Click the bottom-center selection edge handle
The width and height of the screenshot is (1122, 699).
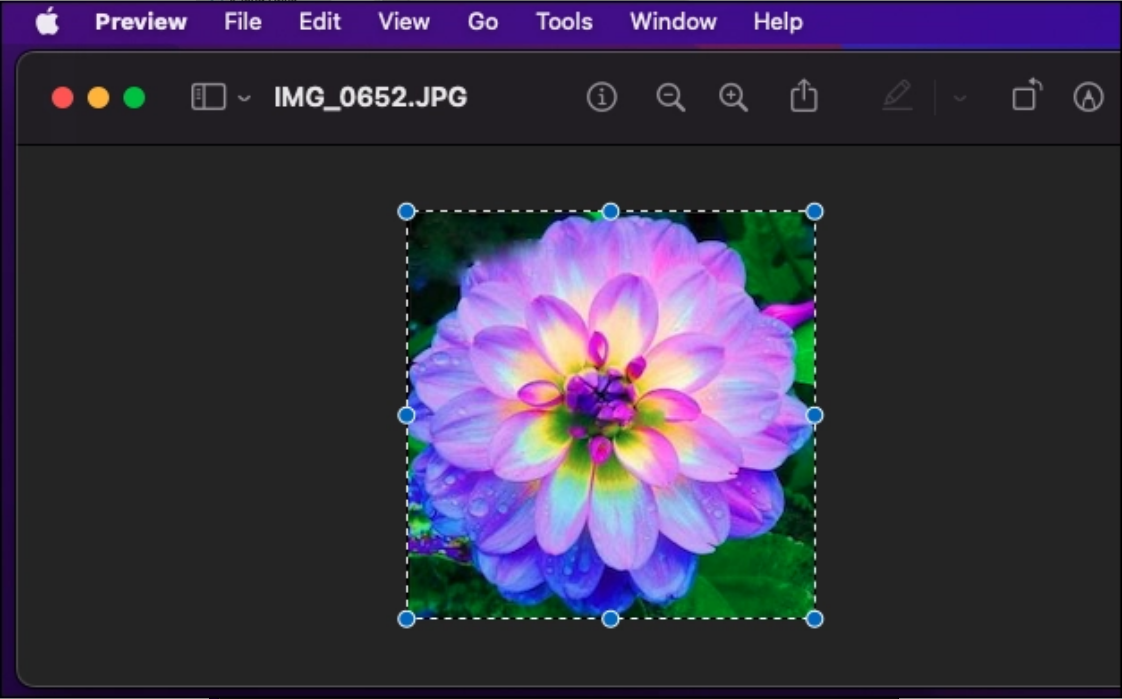click(x=610, y=619)
